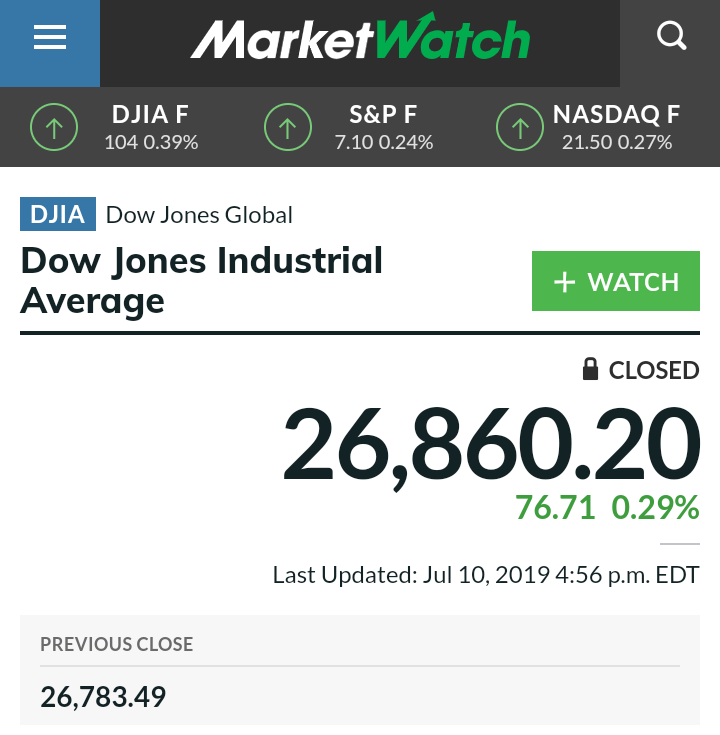Image resolution: width=720 pixels, height=735 pixels.
Task: Click the Last Updated timestamp text
Action: pos(486,575)
